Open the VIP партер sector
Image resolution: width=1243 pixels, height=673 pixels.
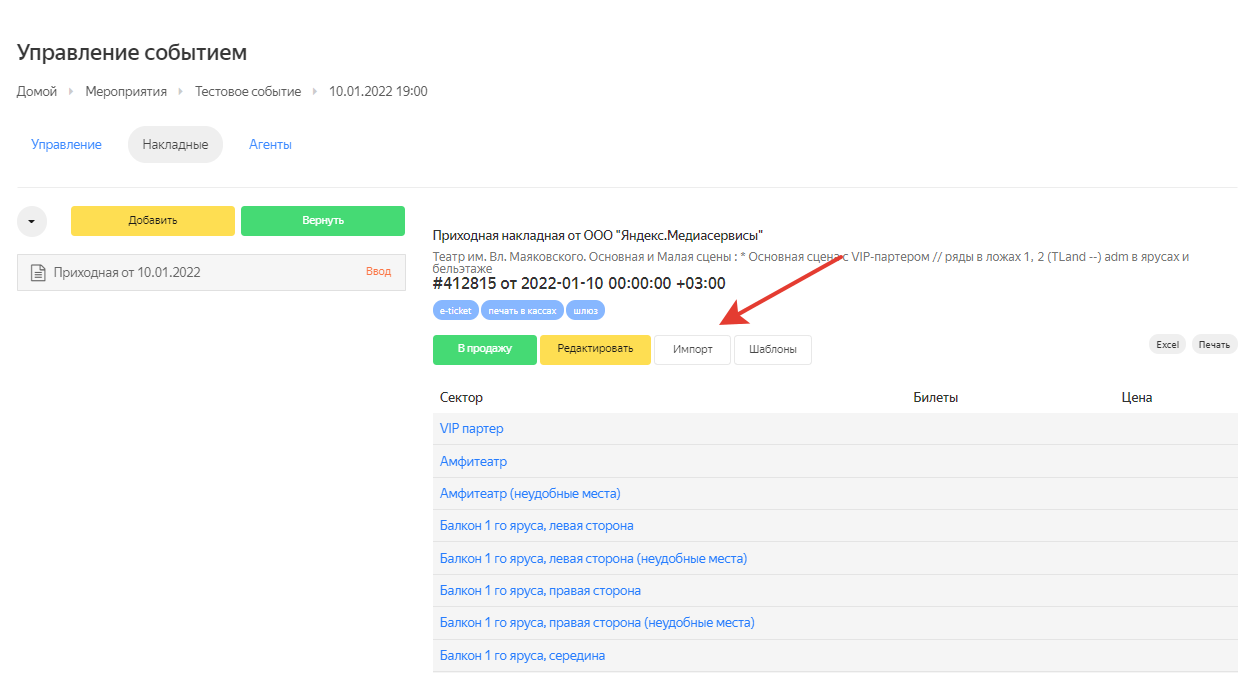[472, 428]
